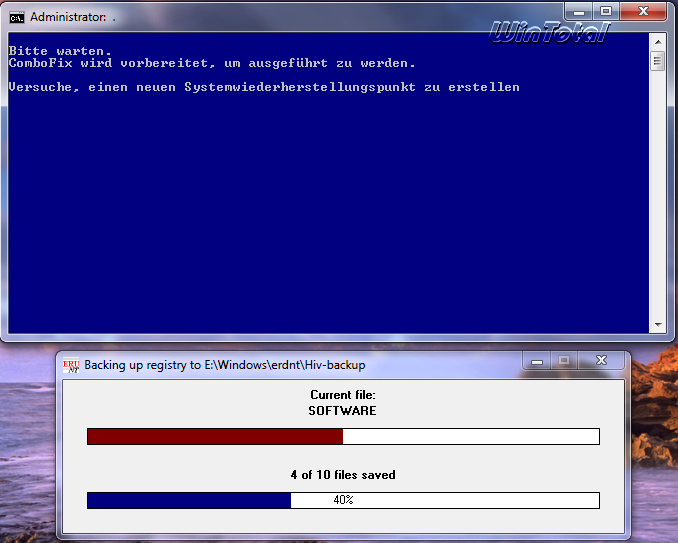678x543 pixels.
Task: Minimize the Administrator console window
Action: [x=579, y=12]
